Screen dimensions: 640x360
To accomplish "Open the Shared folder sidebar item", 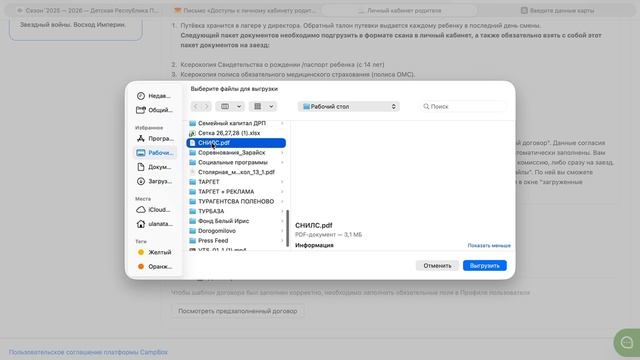I will click(154, 110).
